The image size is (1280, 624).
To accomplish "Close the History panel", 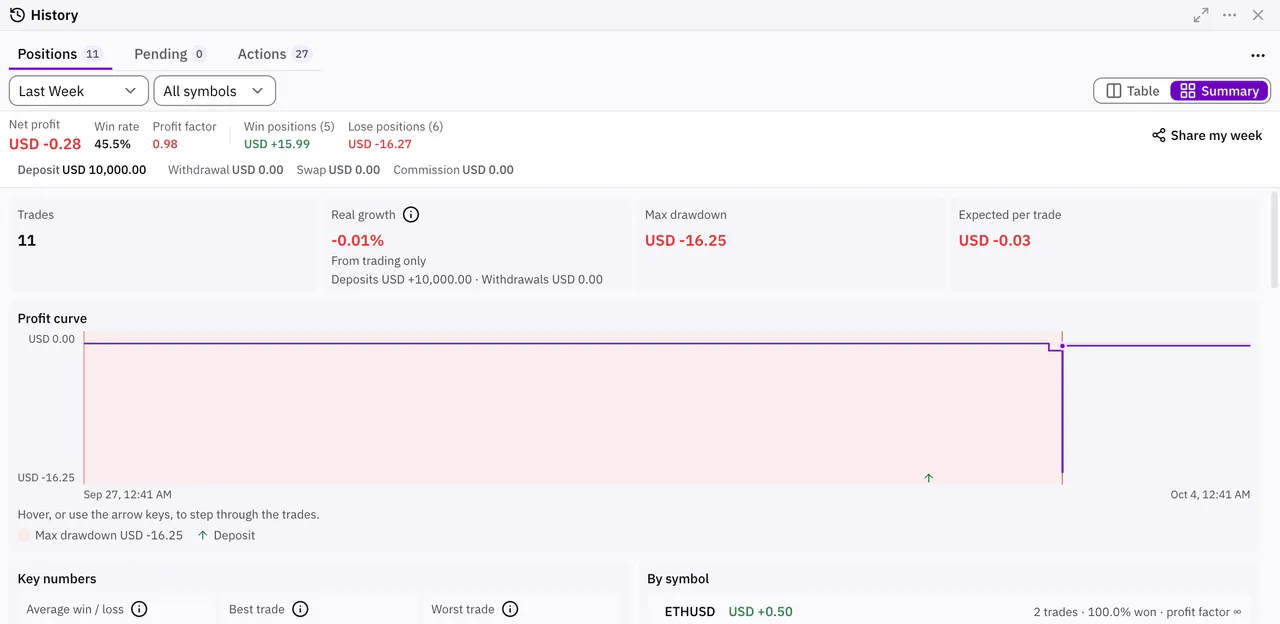I will click(1258, 15).
